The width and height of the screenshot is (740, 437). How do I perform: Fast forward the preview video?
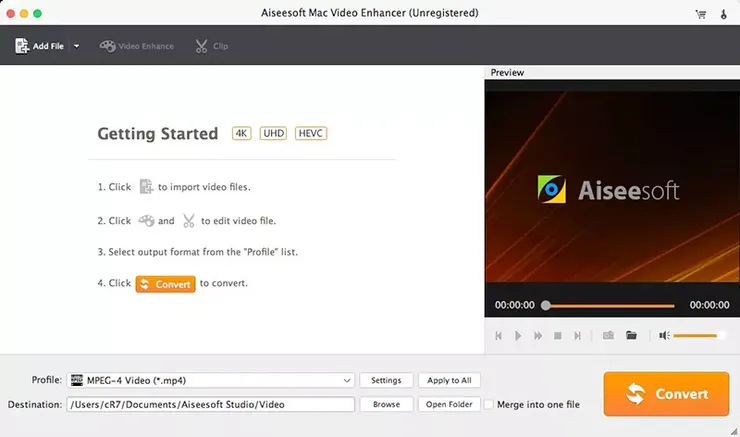point(538,336)
